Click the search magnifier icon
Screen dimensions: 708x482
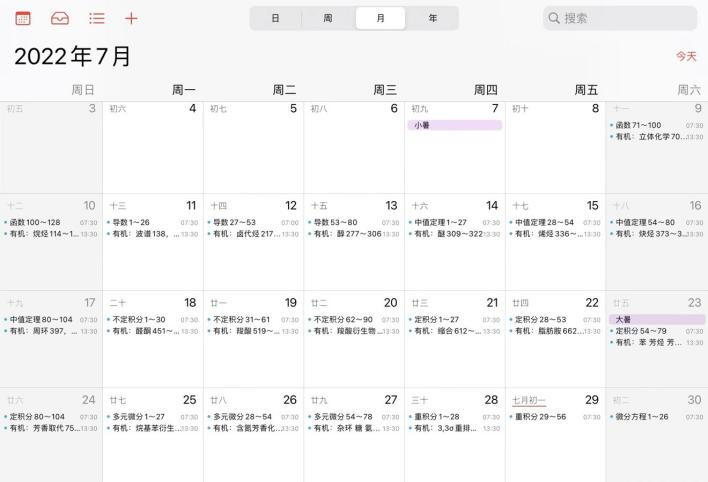(x=555, y=18)
